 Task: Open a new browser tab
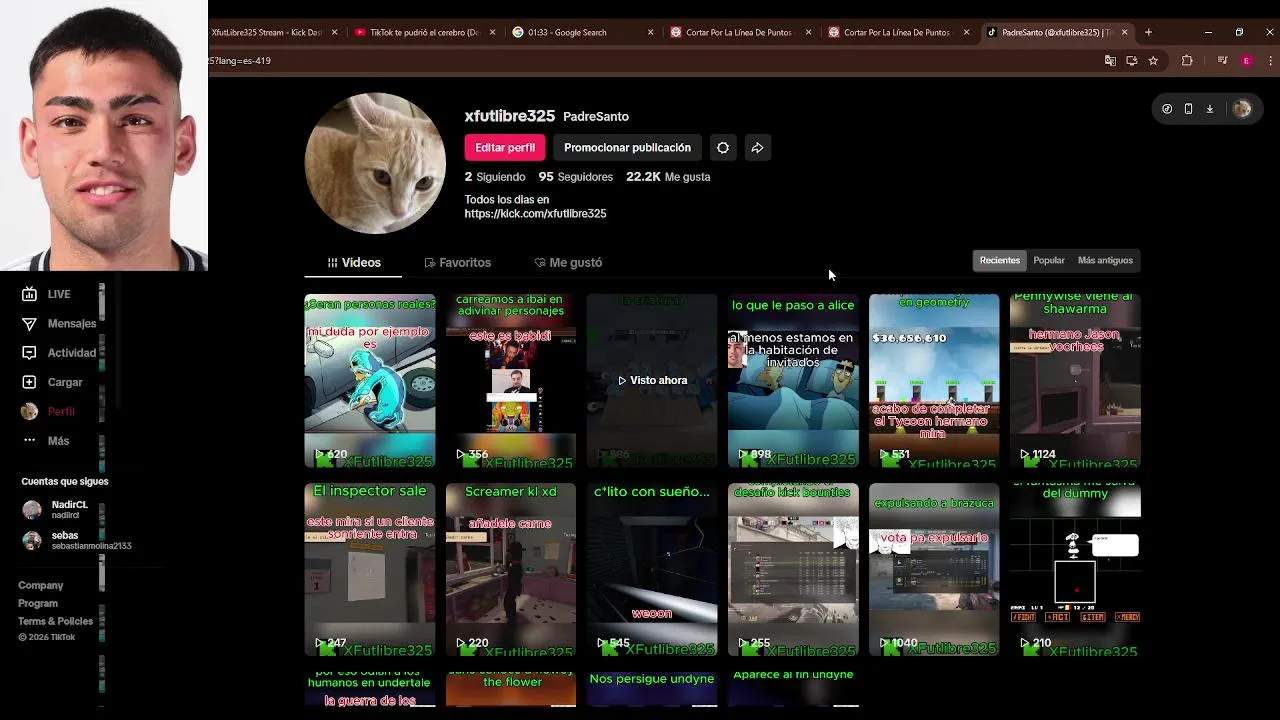click(1148, 32)
